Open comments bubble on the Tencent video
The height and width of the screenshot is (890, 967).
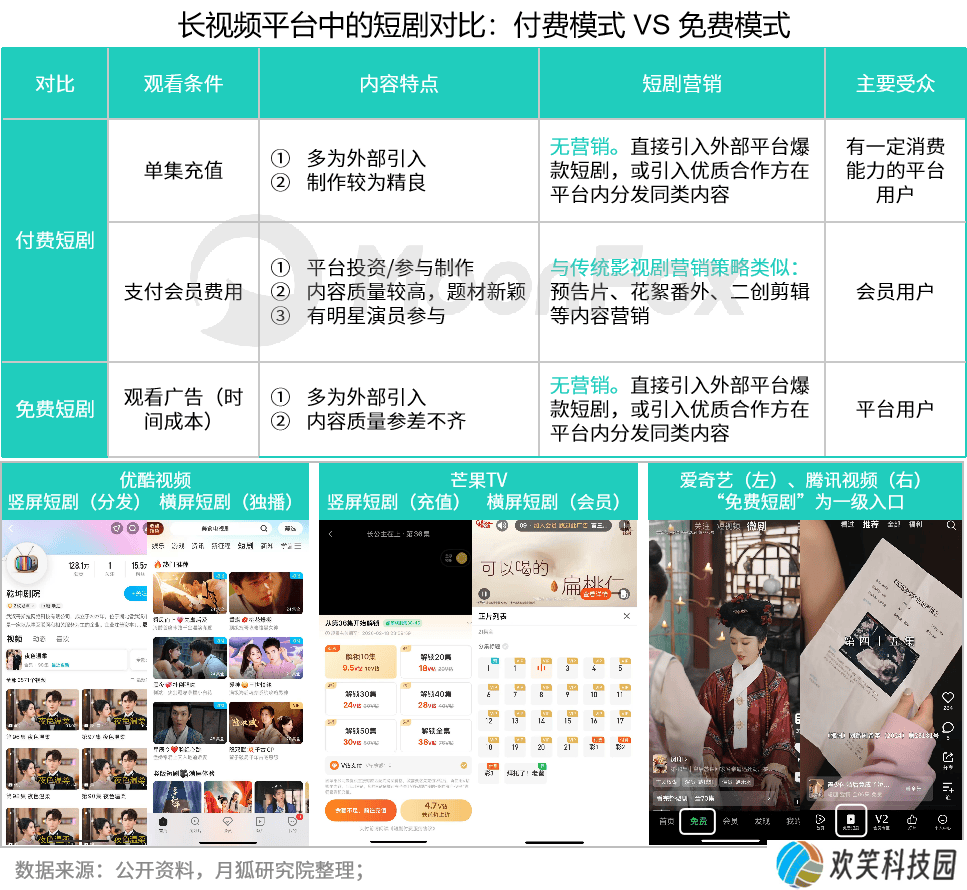[948, 728]
